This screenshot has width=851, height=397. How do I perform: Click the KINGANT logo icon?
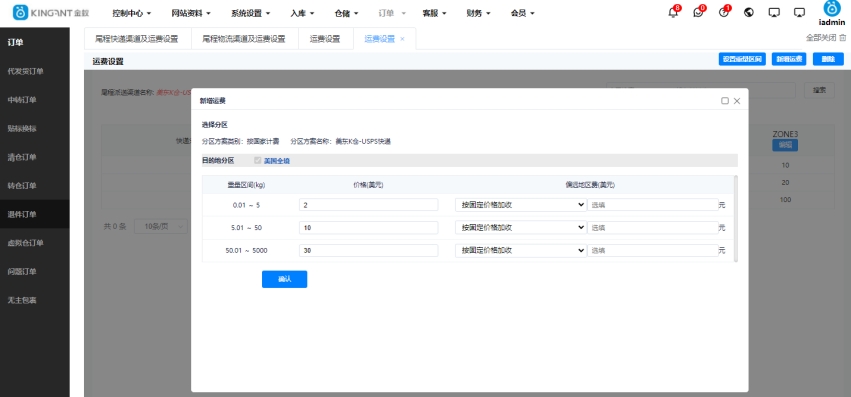[x=20, y=13]
